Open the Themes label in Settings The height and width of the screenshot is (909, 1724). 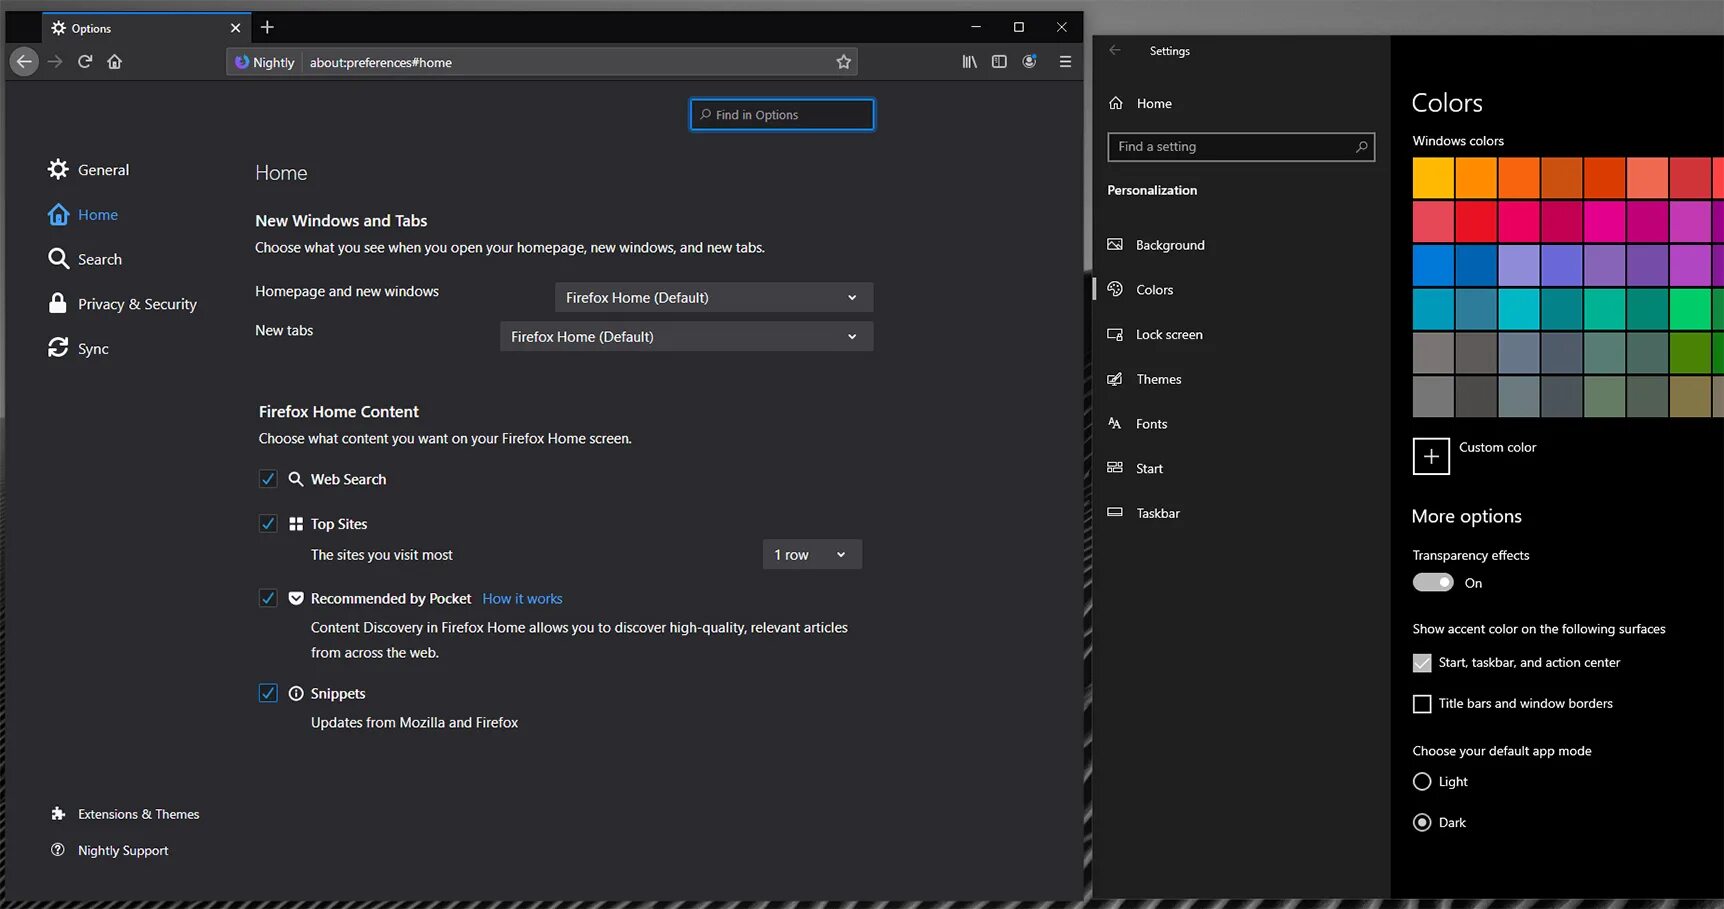[1159, 379]
